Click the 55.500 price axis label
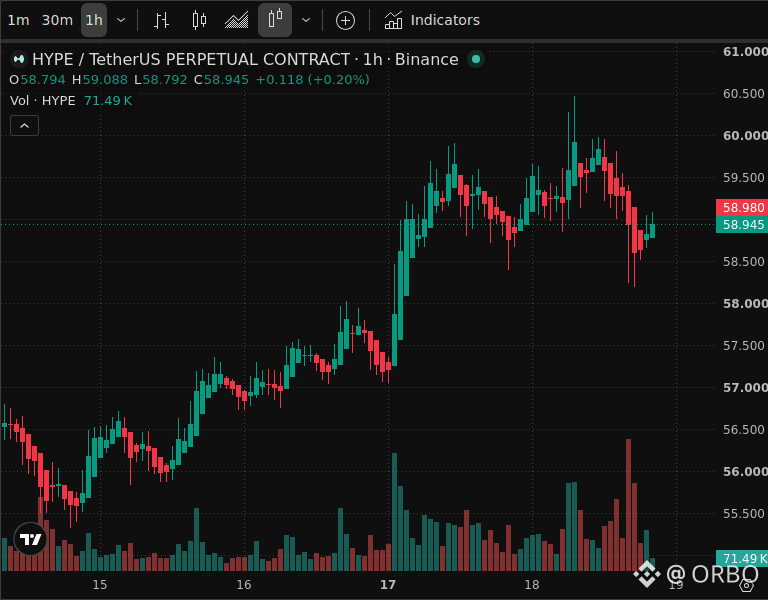 pos(744,514)
